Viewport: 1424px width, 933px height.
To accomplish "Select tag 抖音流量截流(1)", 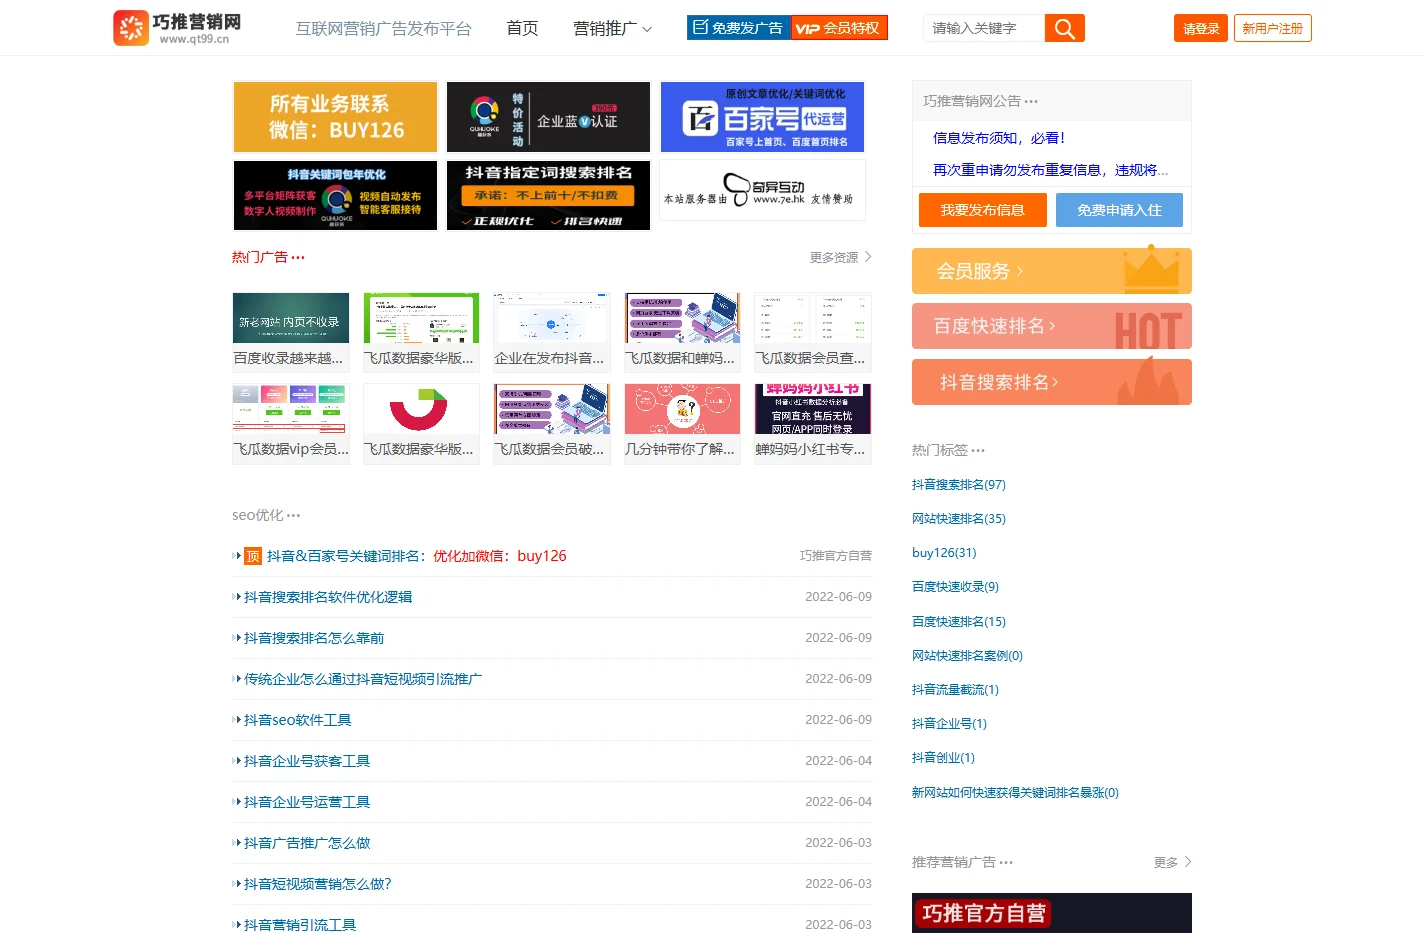I will (955, 690).
